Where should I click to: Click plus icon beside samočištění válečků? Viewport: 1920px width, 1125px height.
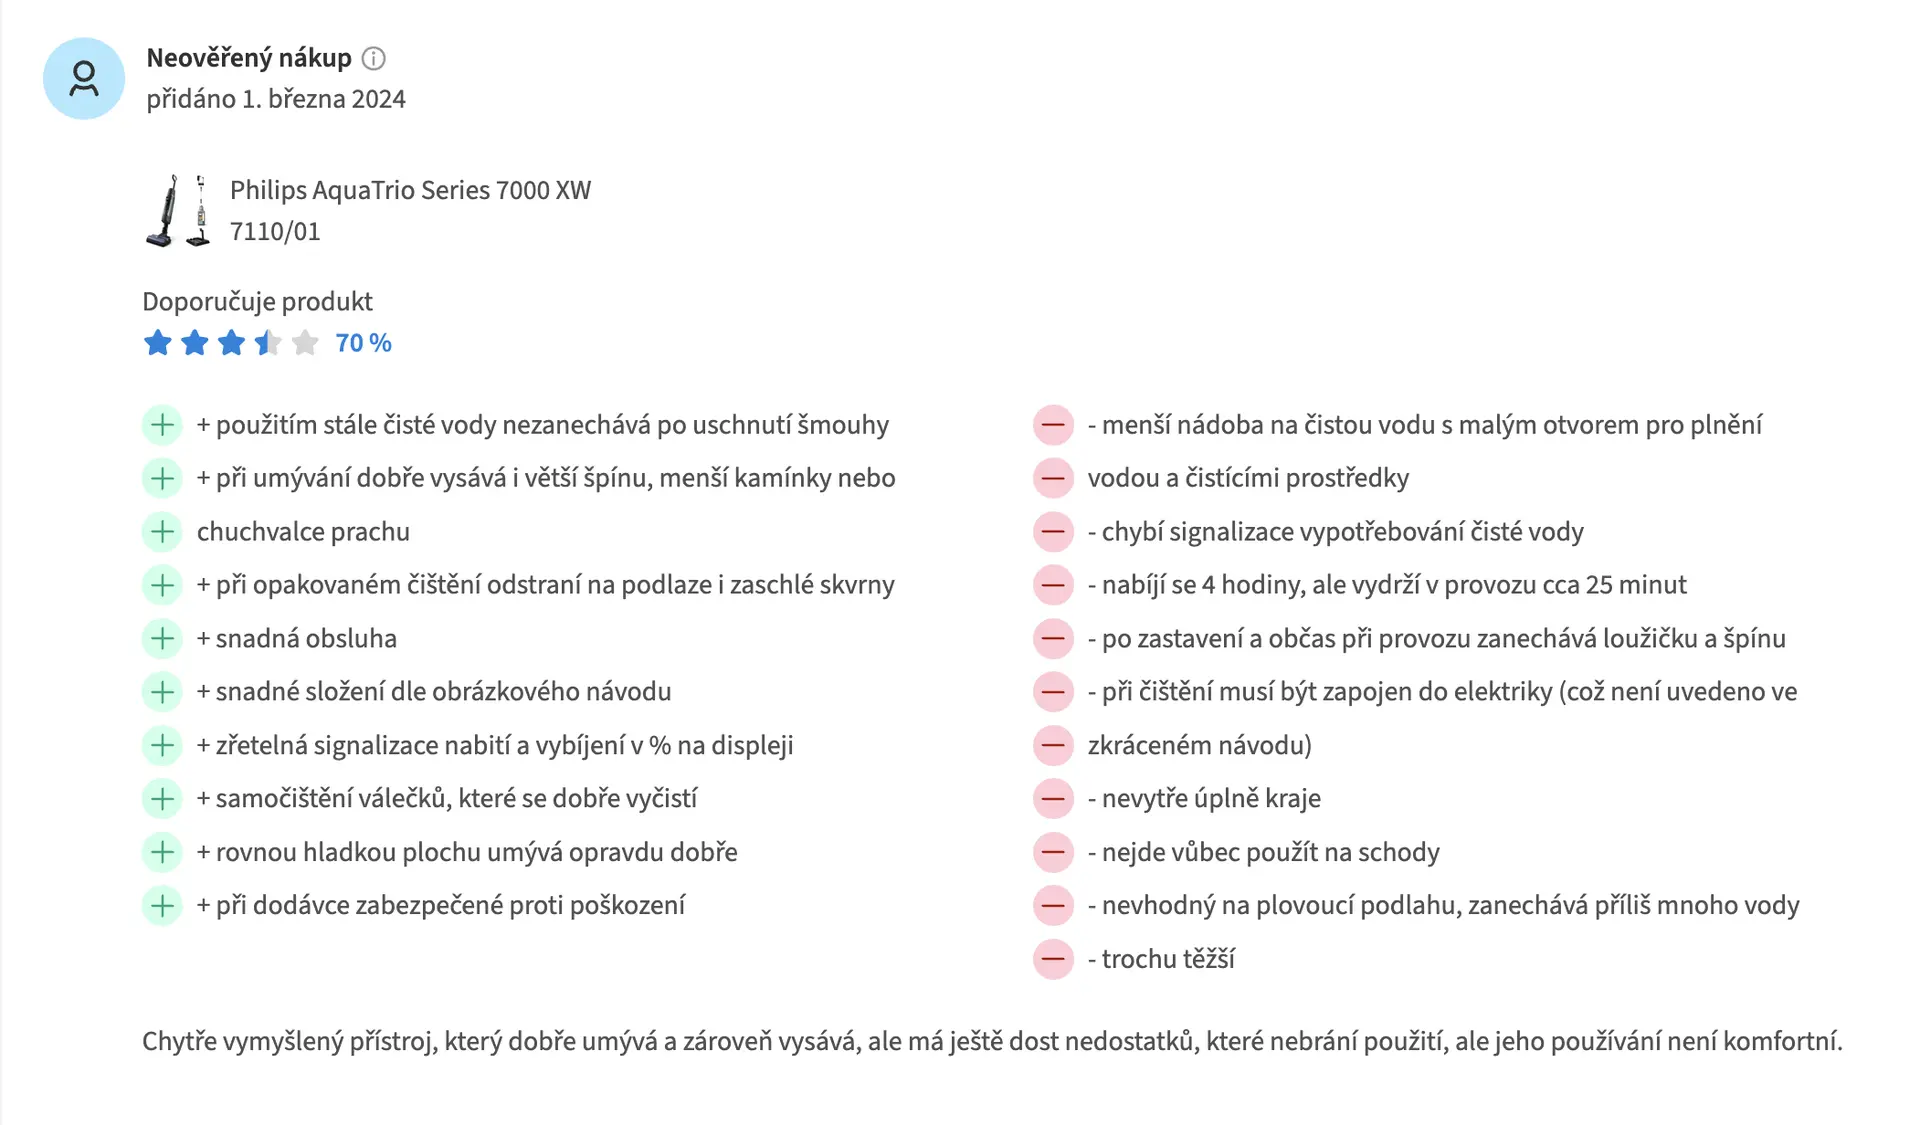pyautogui.click(x=162, y=798)
